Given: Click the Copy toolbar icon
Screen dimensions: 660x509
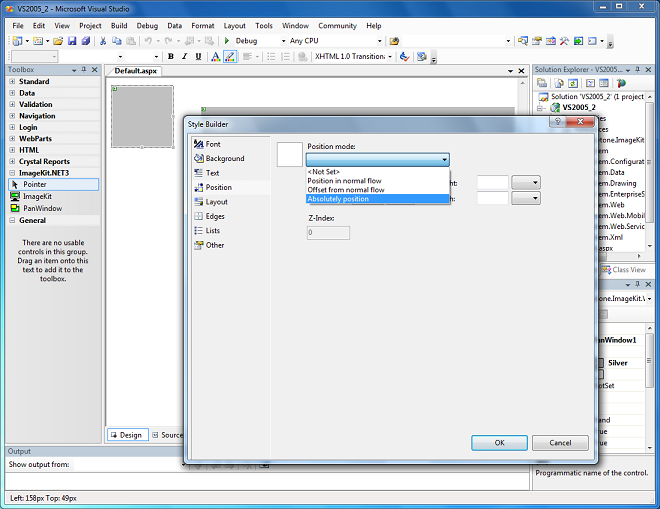Looking at the screenshot, I should click(x=117, y=41).
